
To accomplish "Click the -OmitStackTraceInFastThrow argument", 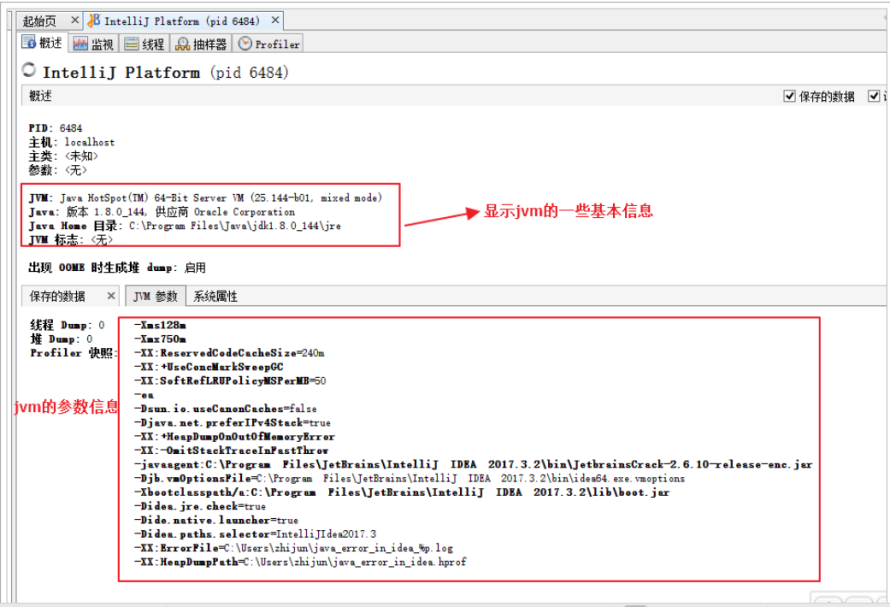I will pos(231,450).
